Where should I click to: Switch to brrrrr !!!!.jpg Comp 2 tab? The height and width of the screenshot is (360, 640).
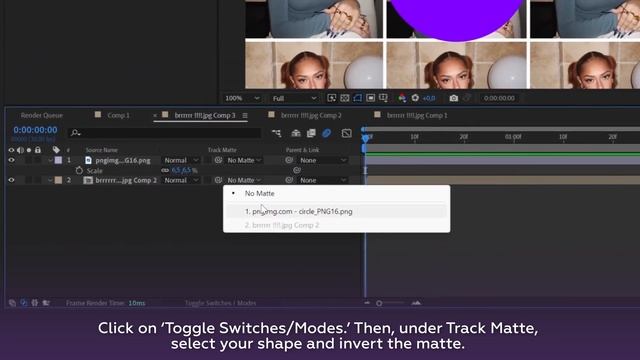pyautogui.click(x=311, y=116)
